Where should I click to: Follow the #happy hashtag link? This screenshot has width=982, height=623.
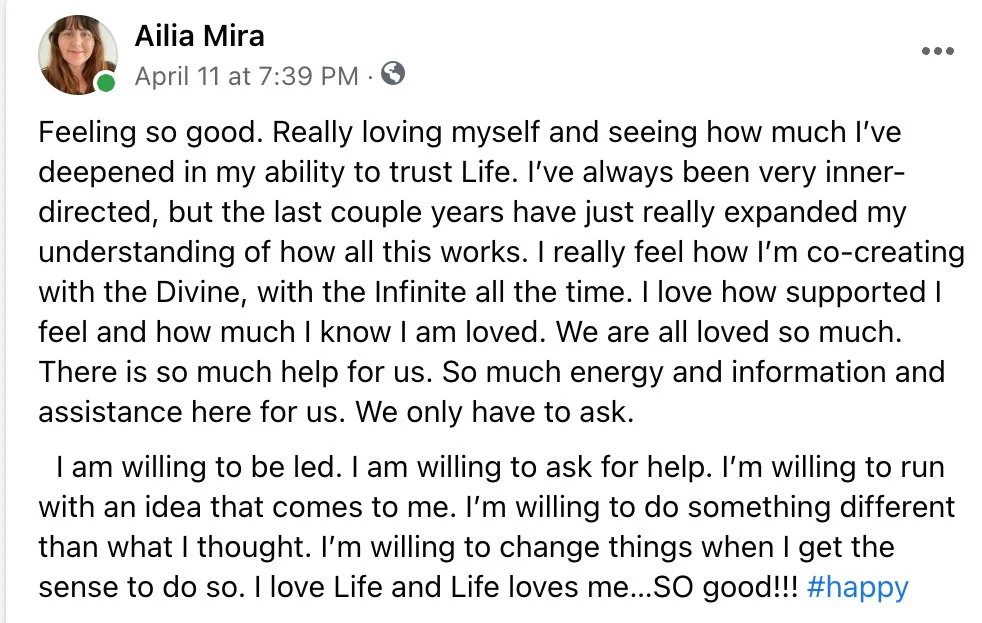pos(857,587)
